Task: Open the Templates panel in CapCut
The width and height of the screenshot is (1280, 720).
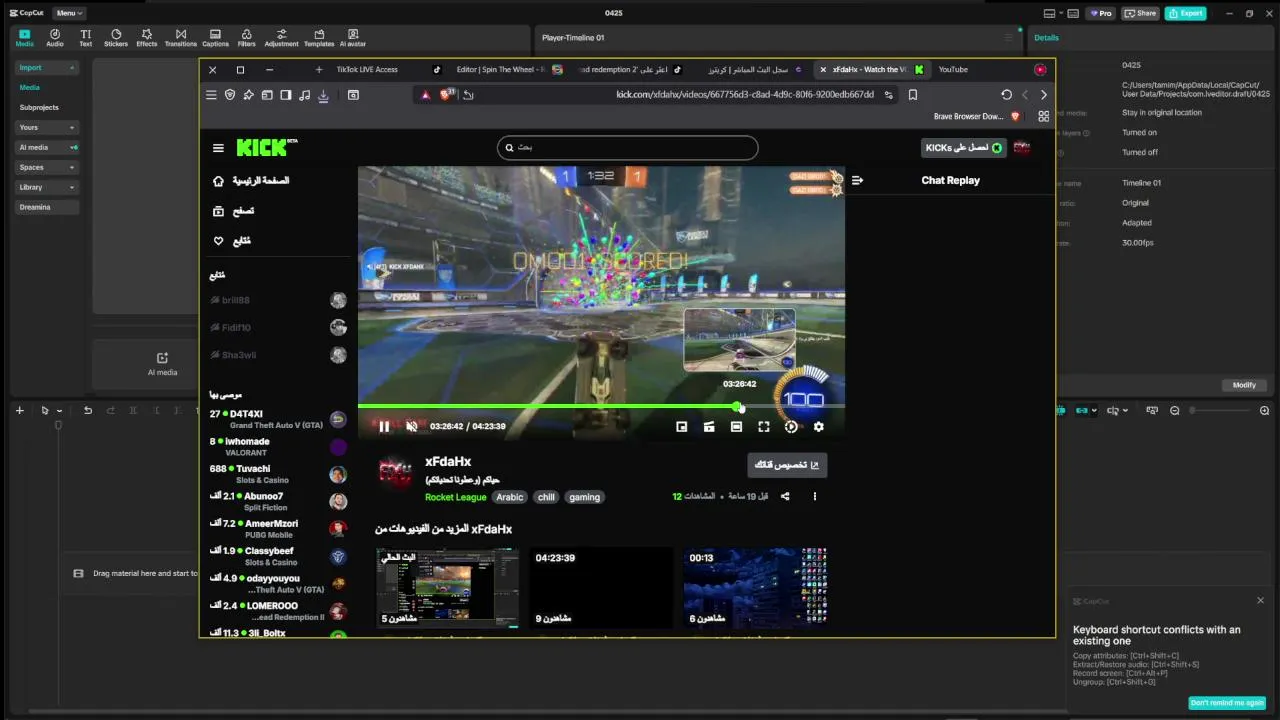Action: coord(319,38)
